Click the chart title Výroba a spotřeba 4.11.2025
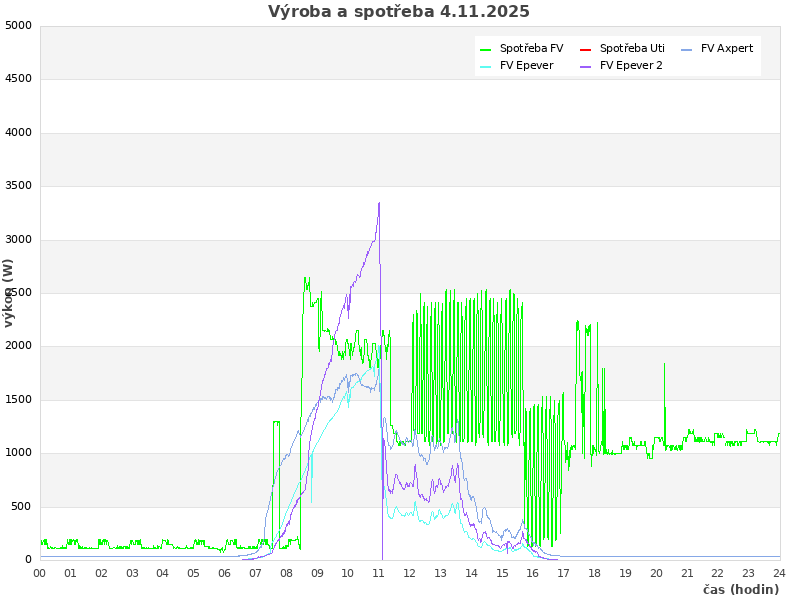The image size is (800, 600). 399,12
